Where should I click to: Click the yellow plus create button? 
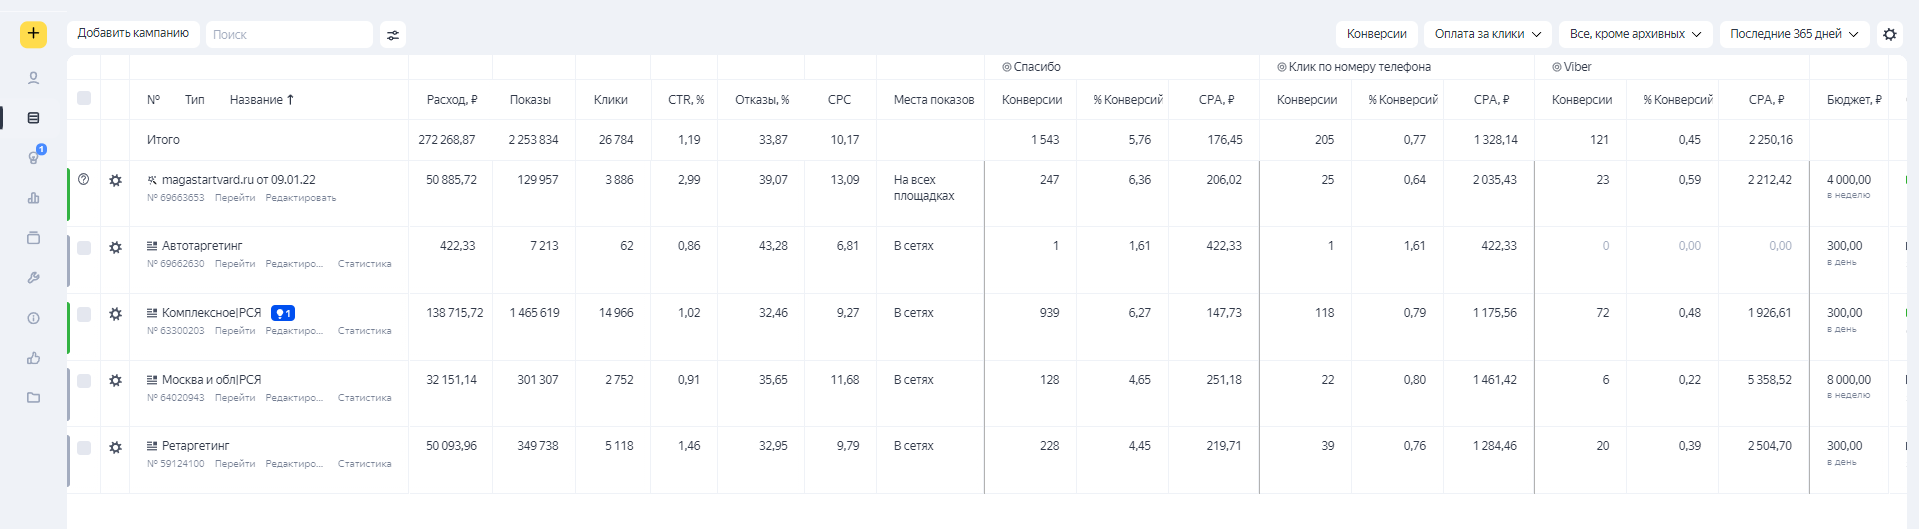click(33, 34)
